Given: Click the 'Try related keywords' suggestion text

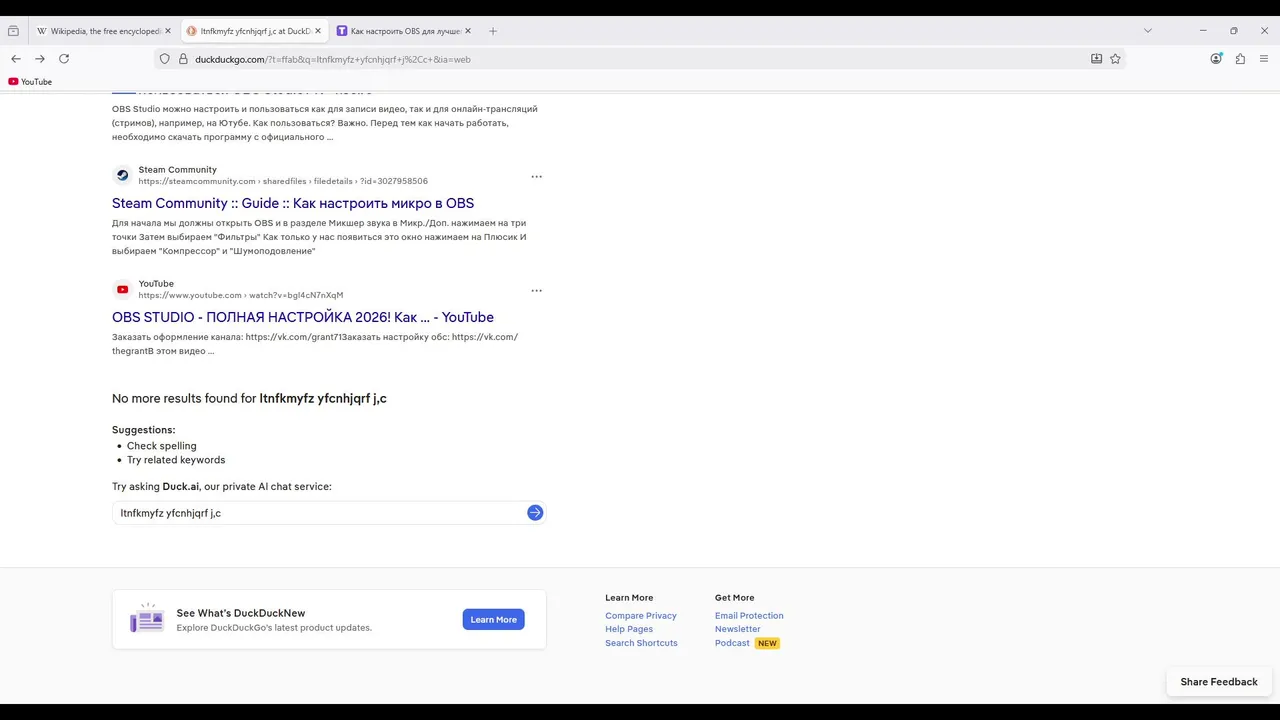Looking at the screenshot, I should click(176, 460).
